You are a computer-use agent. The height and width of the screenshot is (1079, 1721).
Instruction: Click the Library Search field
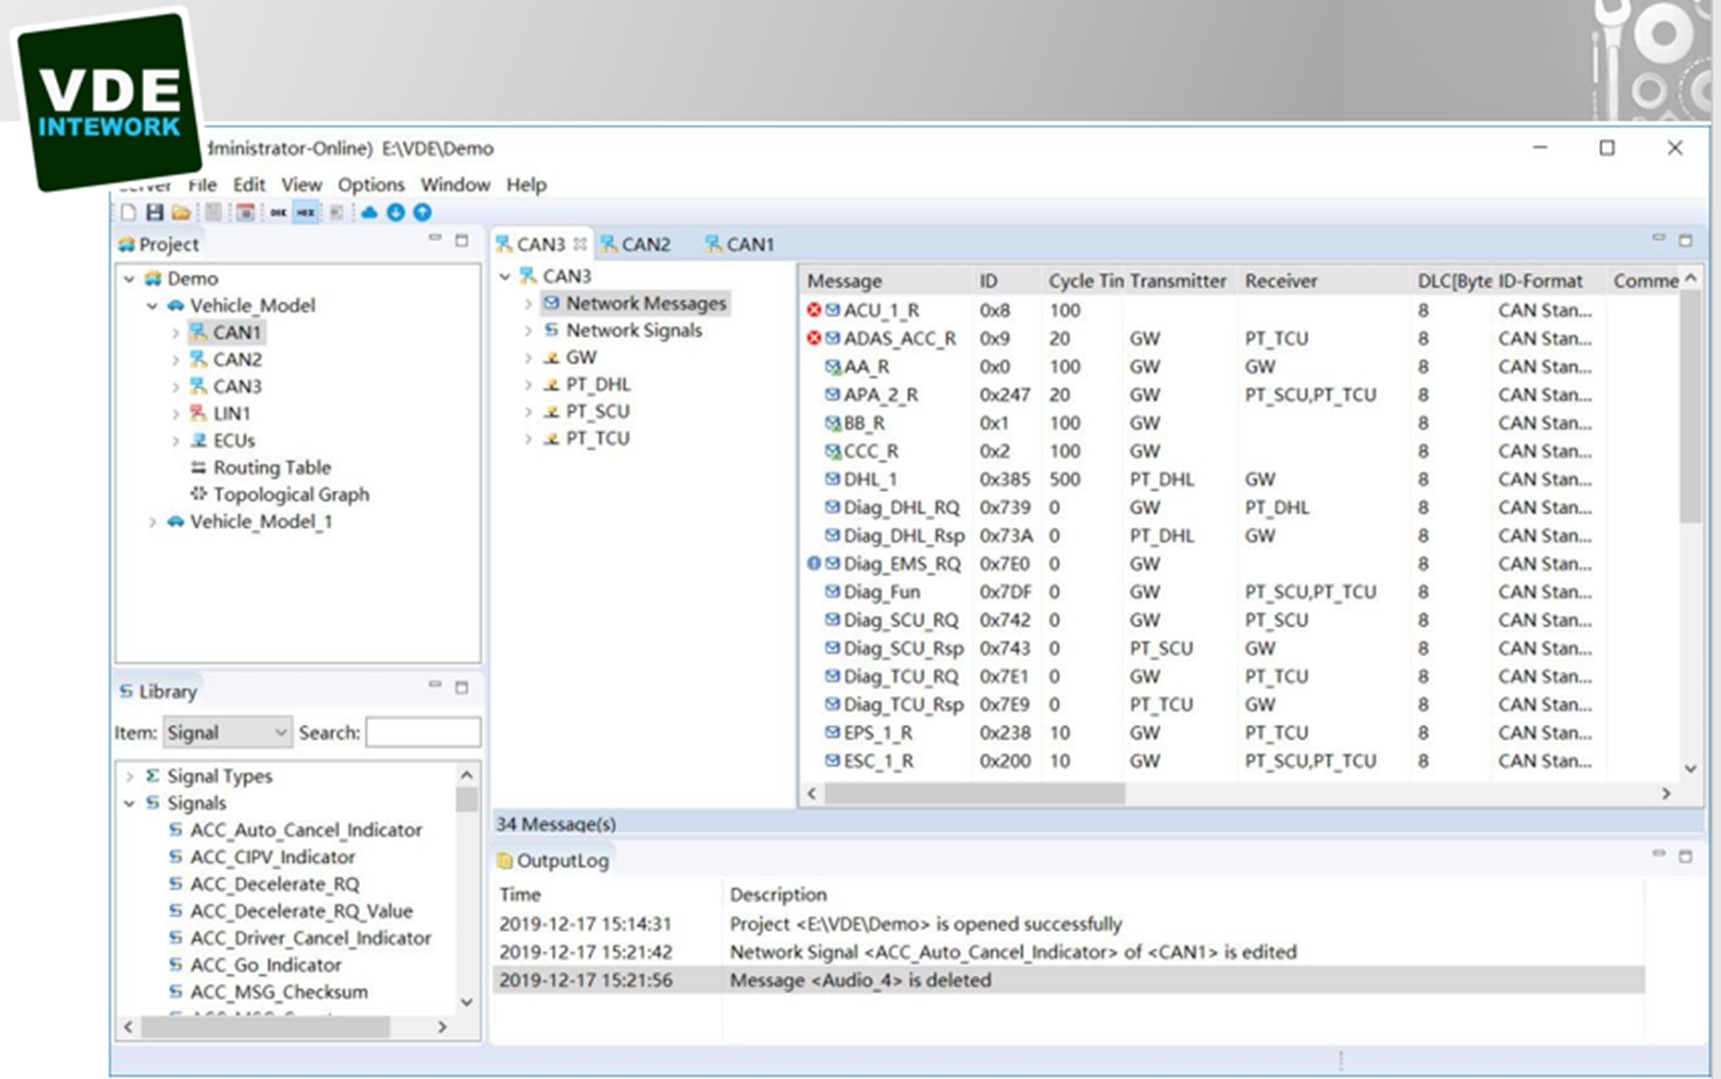(423, 732)
